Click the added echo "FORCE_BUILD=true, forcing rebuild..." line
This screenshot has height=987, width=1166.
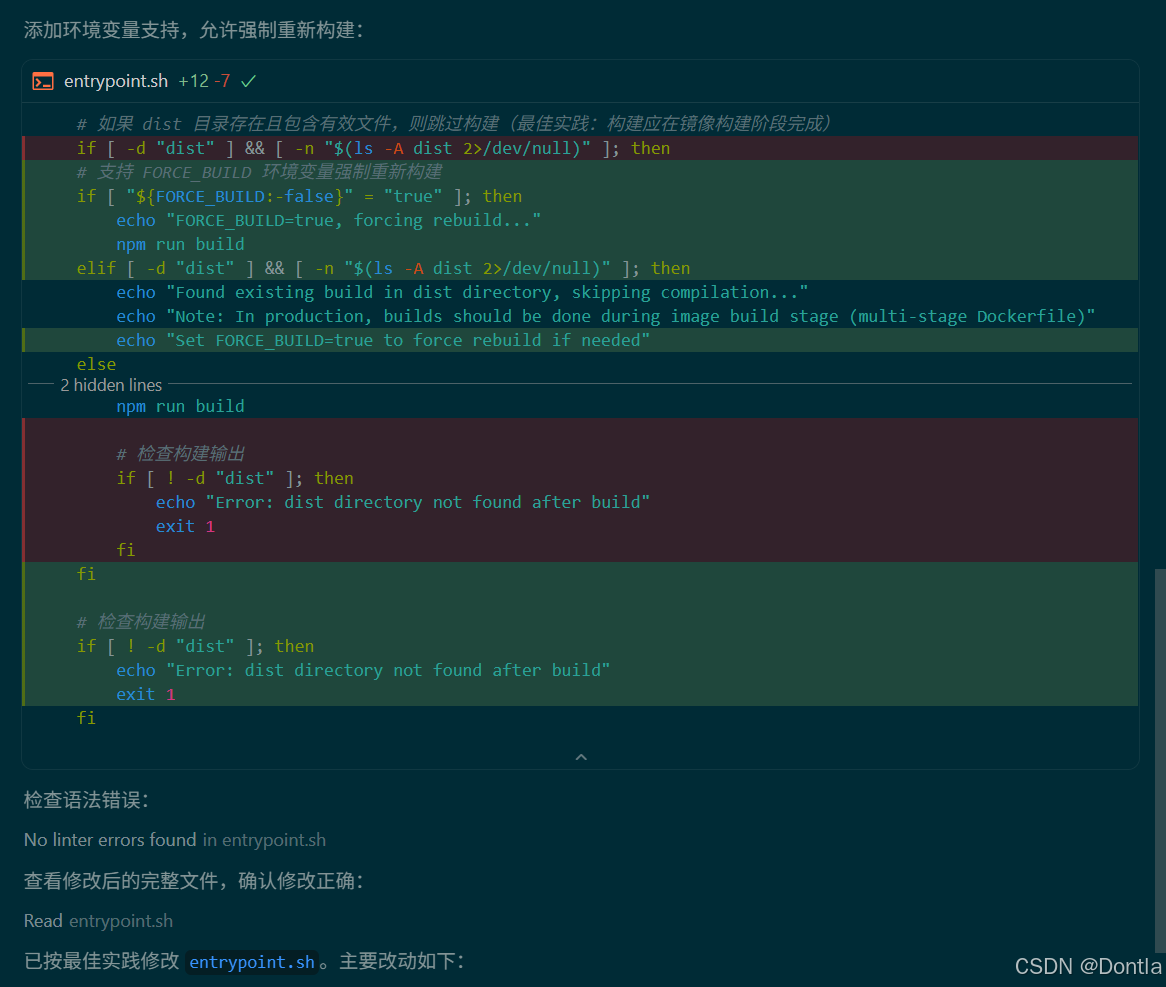point(580,220)
